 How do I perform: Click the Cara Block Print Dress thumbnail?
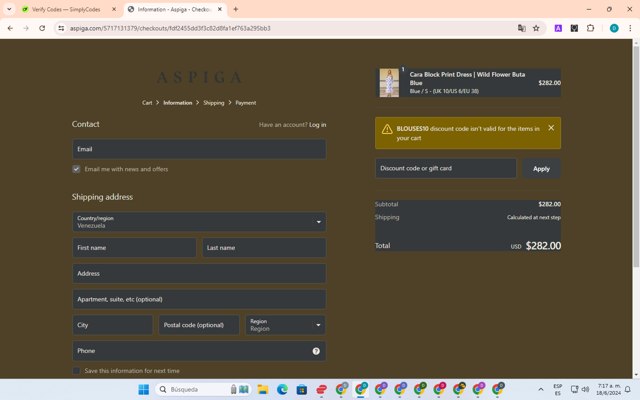pos(389,82)
